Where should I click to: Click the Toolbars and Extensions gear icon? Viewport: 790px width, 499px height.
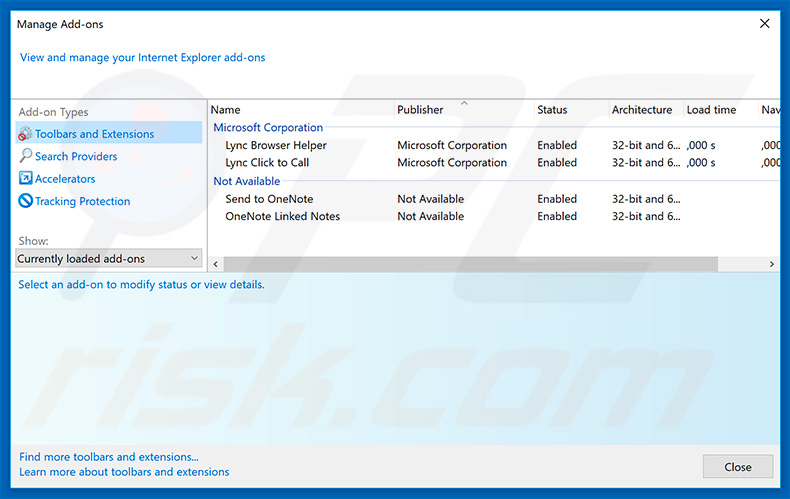[25, 134]
